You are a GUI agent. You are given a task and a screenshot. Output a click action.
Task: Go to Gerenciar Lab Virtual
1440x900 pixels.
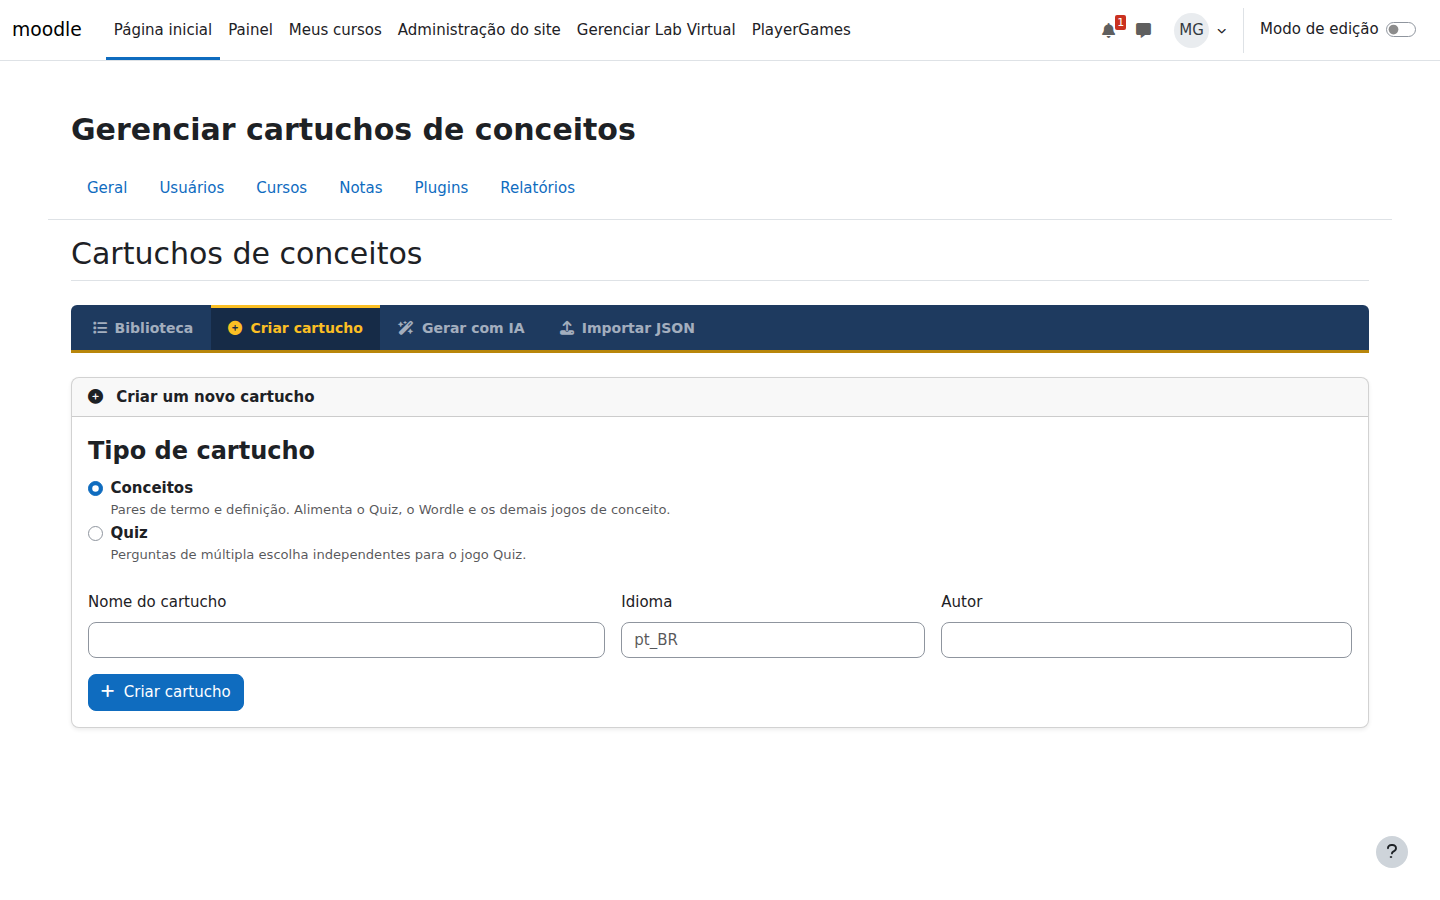click(x=656, y=30)
